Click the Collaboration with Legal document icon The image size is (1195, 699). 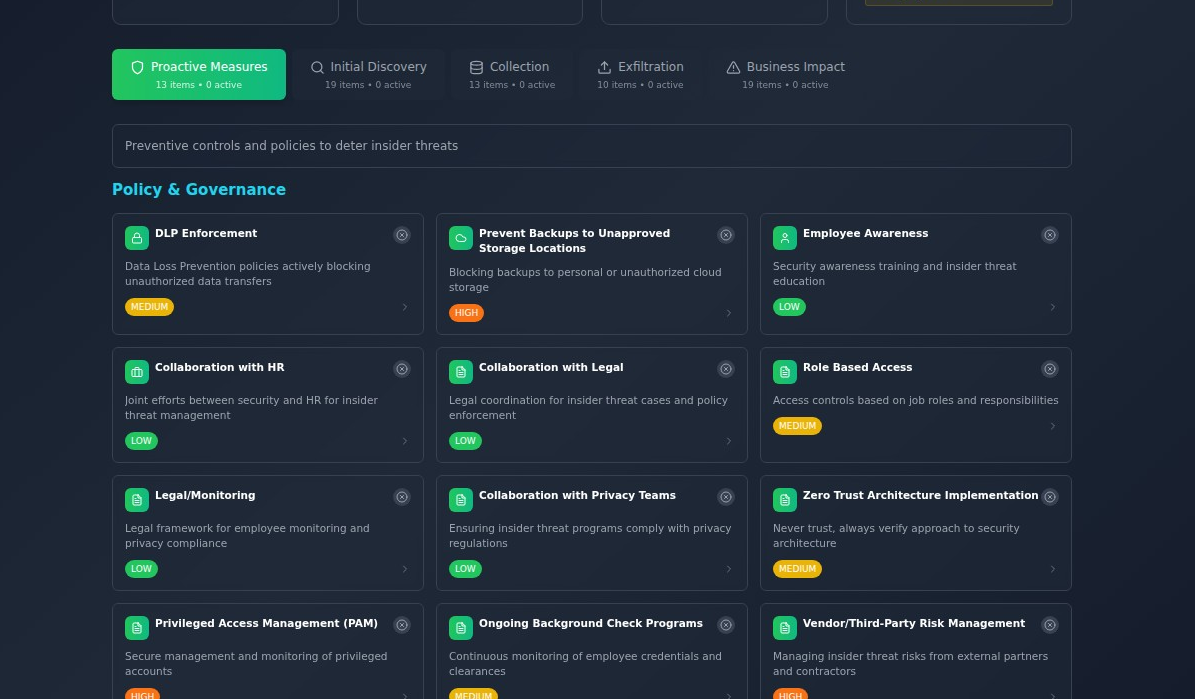pos(461,372)
